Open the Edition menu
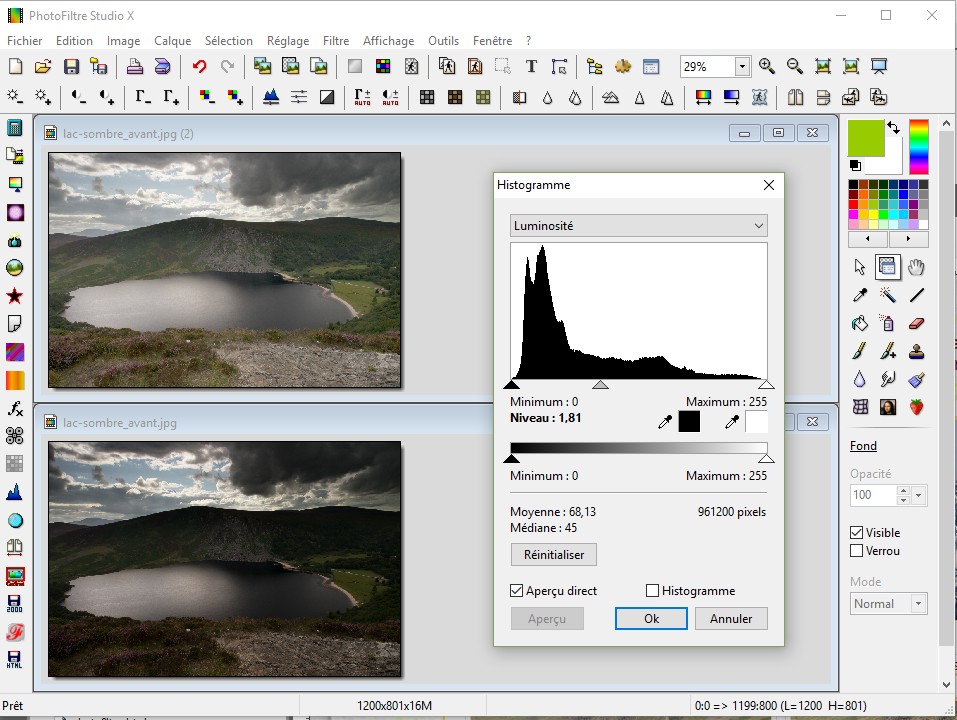The height and width of the screenshot is (720, 957). (74, 41)
